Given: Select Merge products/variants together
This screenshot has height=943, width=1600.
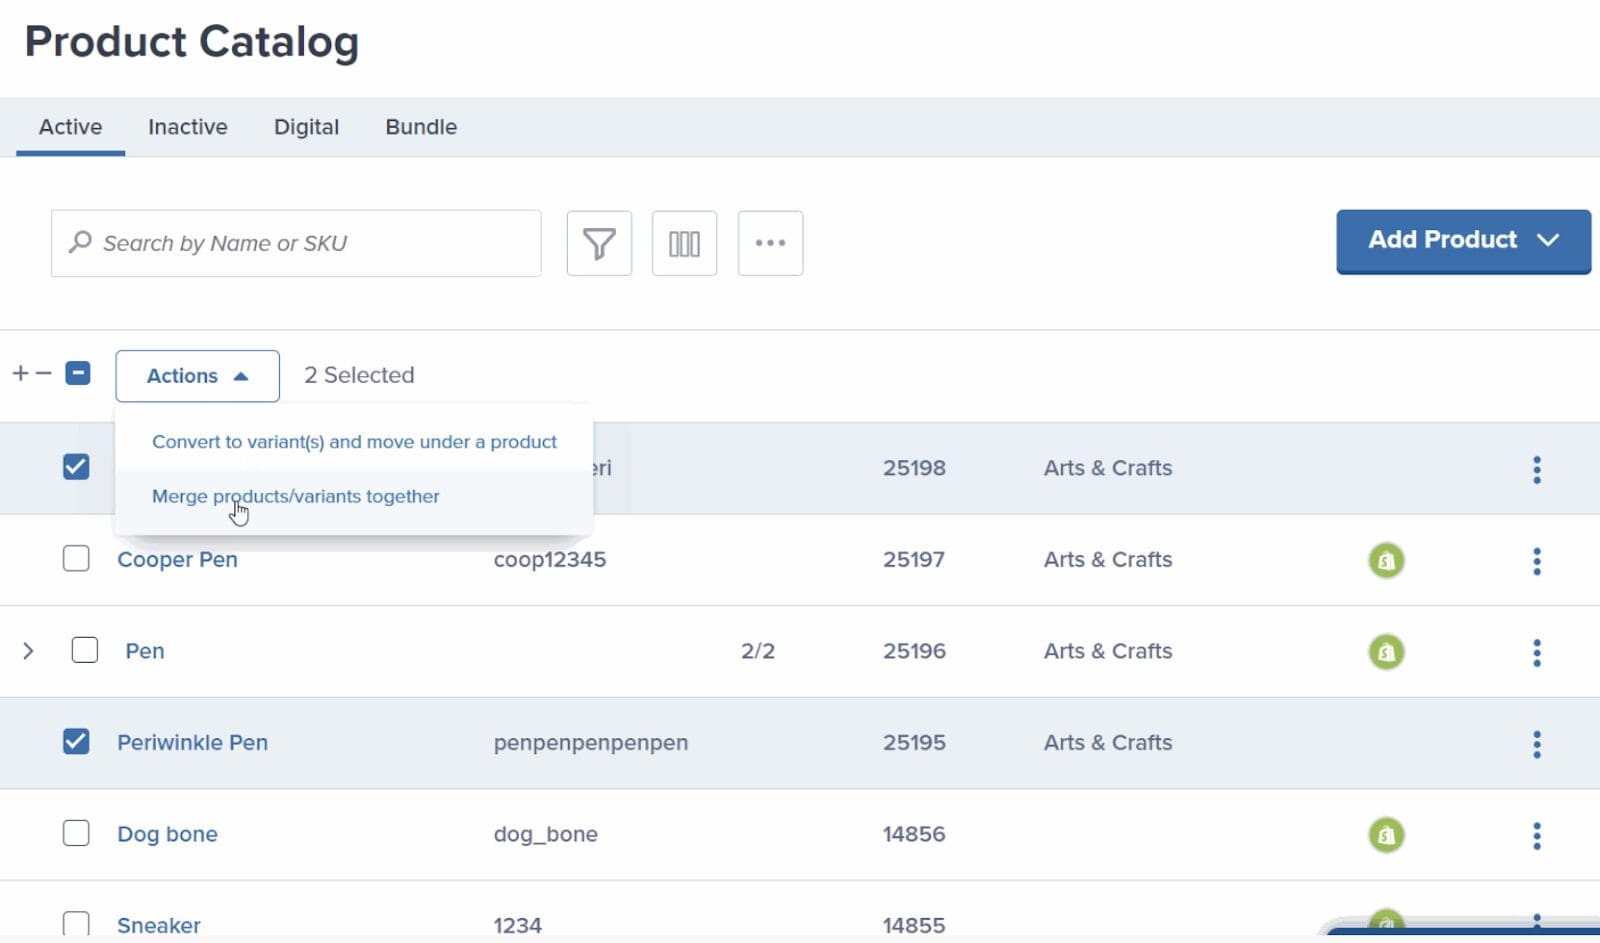Looking at the screenshot, I should 296,497.
